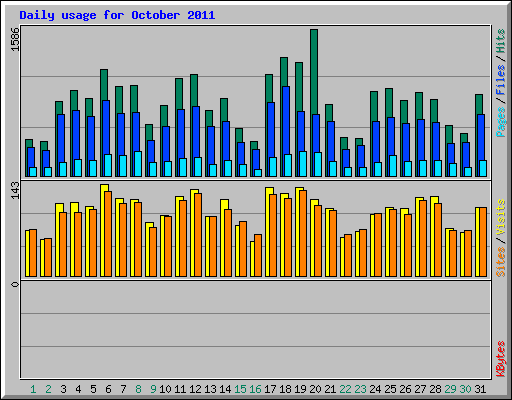Image resolution: width=512 pixels, height=400 pixels.
Task: Click the green hits bar for day 1
Action: click(x=29, y=143)
